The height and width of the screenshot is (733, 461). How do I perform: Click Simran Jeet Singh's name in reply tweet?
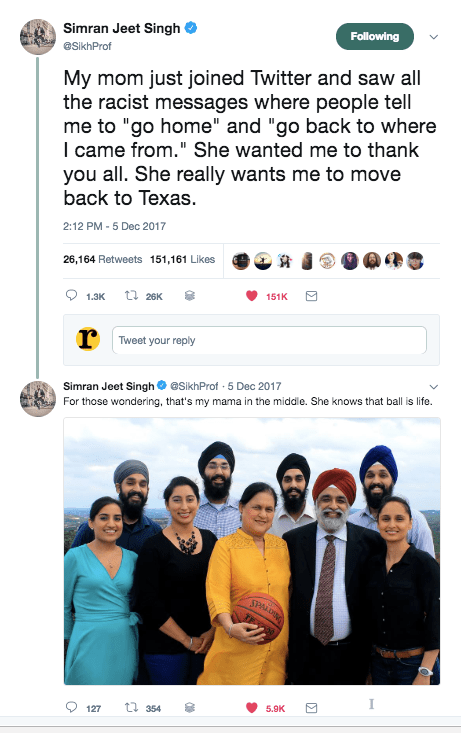[108, 386]
